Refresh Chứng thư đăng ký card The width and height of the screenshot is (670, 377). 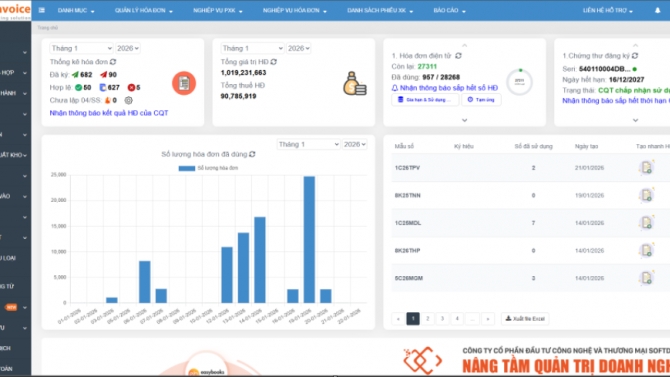point(635,56)
